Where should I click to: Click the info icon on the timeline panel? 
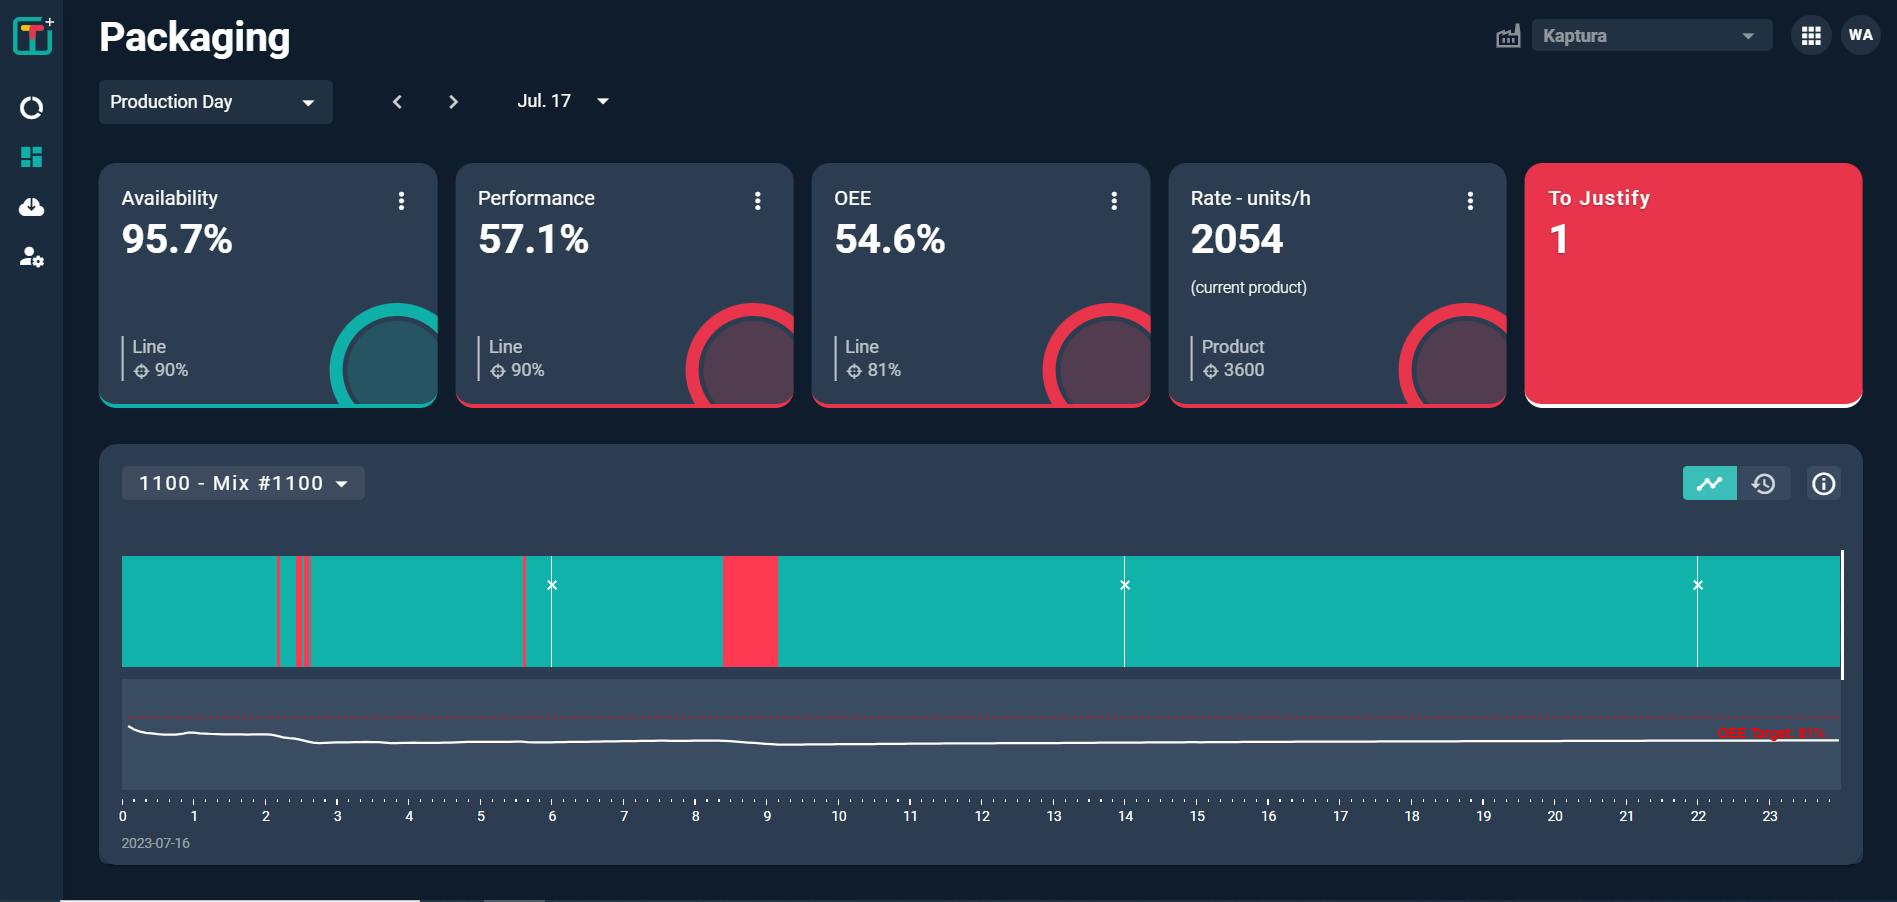tap(1822, 483)
